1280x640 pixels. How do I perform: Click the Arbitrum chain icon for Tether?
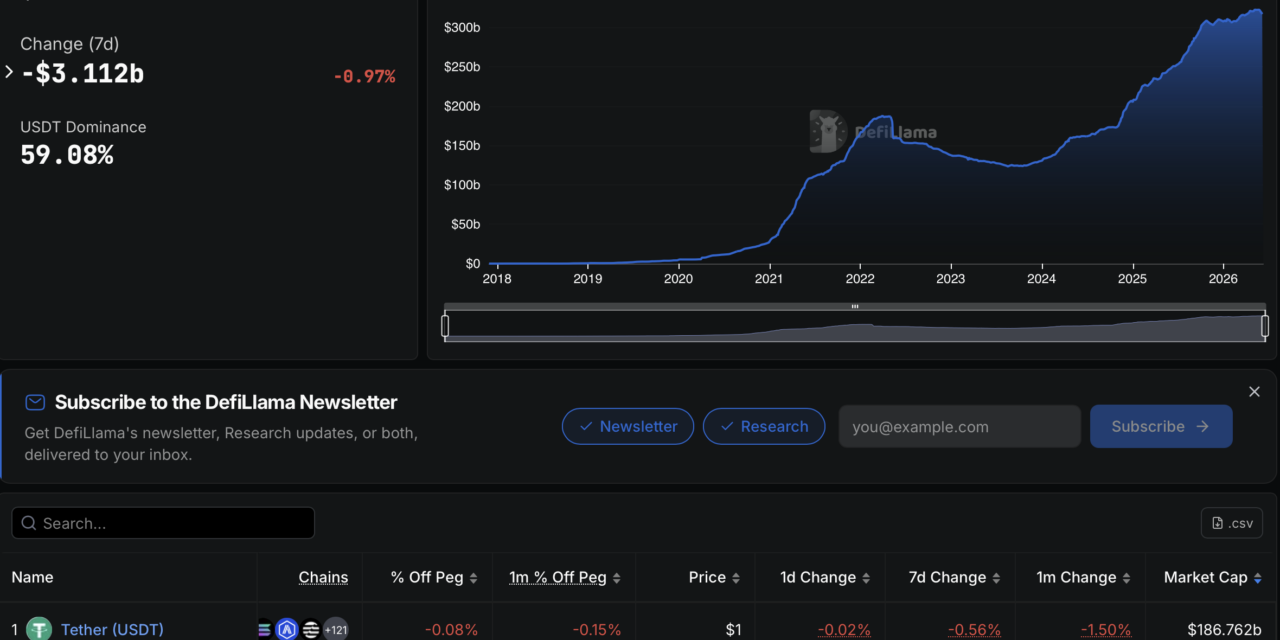287,630
